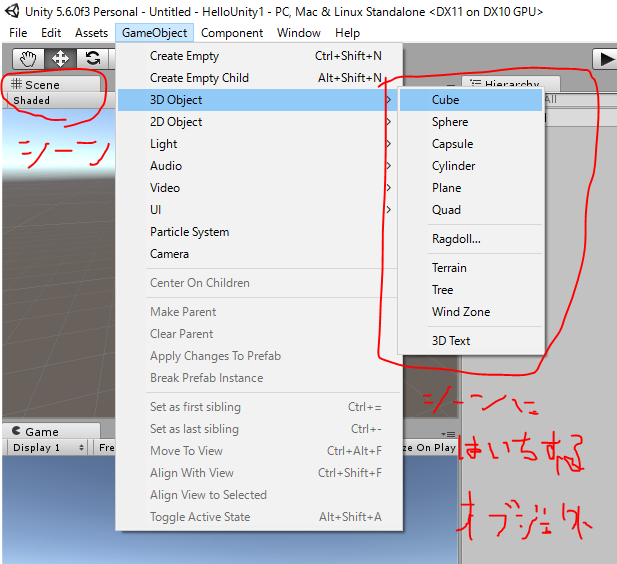Open the Game view options menu icon
Image resolution: width=617 pixels, height=564 pixels.
pyautogui.click(x=449, y=434)
